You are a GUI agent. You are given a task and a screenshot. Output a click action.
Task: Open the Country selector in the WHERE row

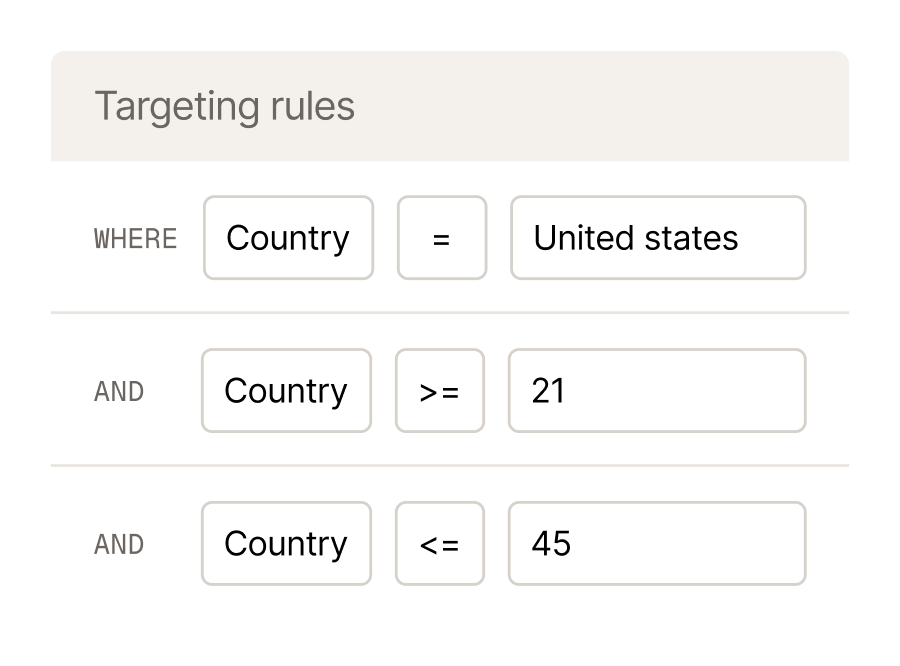[288, 238]
